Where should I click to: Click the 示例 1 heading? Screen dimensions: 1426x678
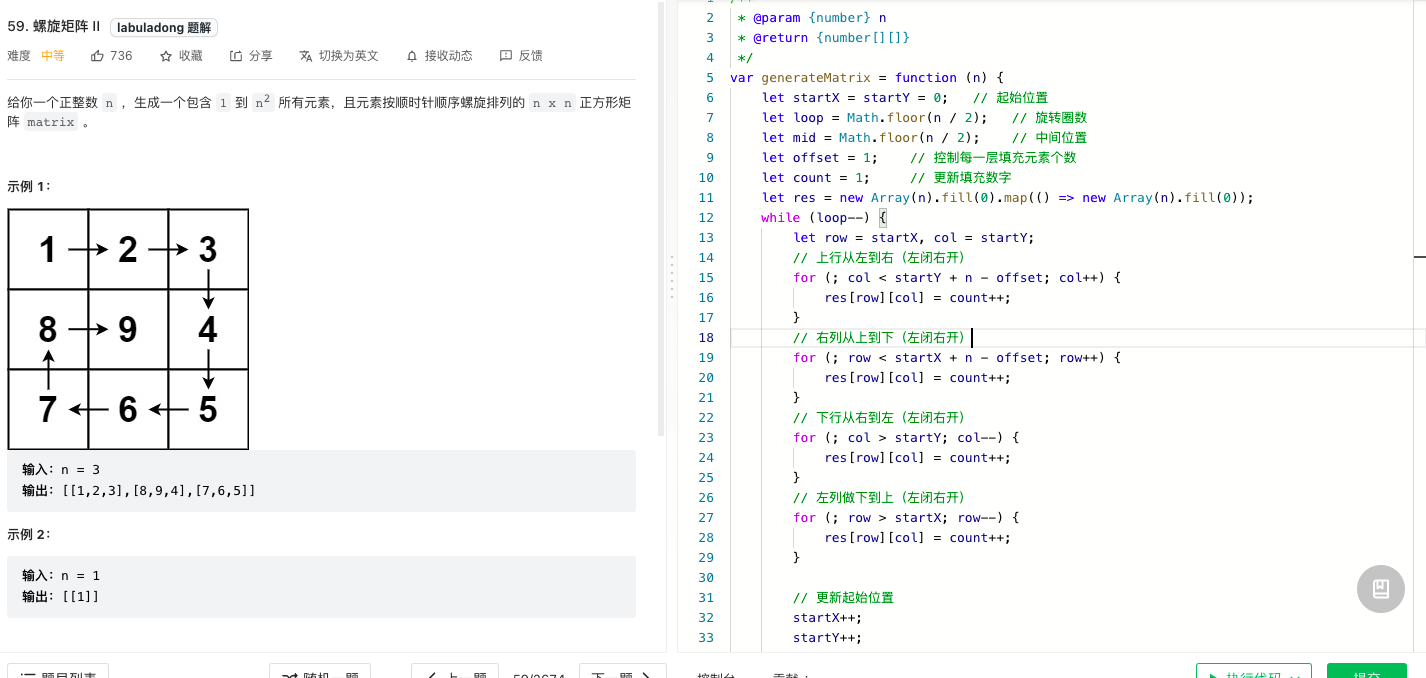tap(29, 186)
